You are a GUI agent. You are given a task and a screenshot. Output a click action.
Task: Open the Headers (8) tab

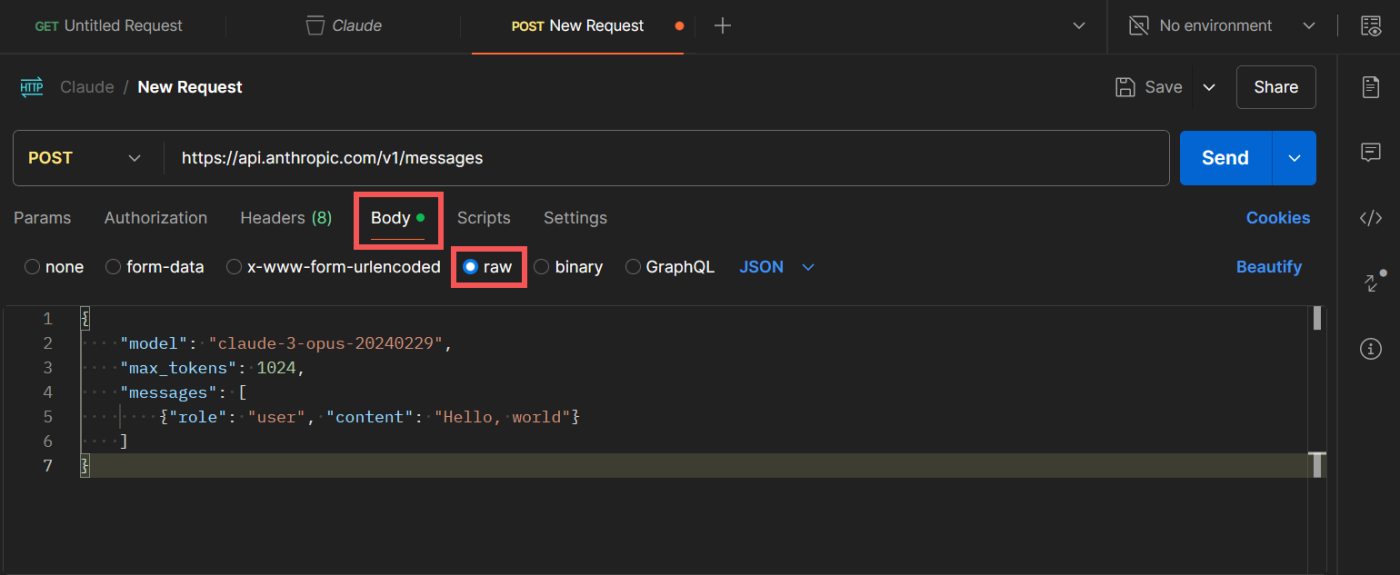[x=286, y=218]
